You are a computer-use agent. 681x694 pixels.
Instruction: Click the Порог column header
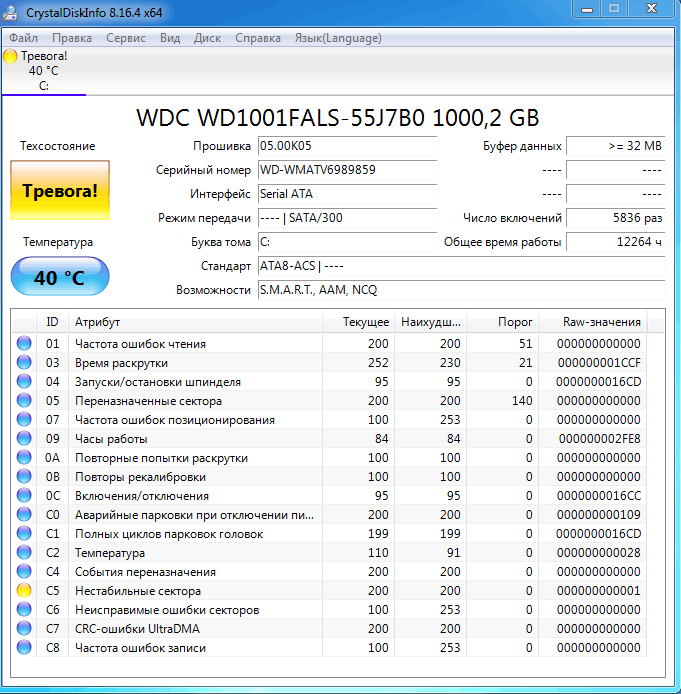[x=502, y=322]
